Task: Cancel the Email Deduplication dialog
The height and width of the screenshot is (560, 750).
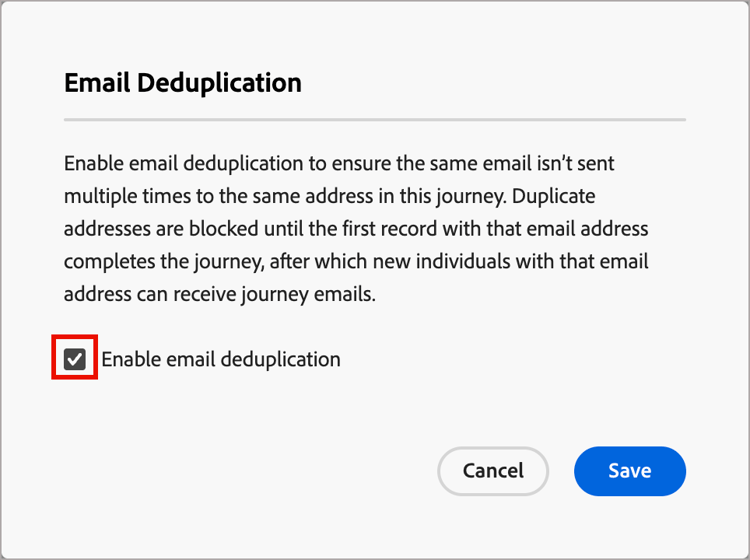Action: point(493,471)
